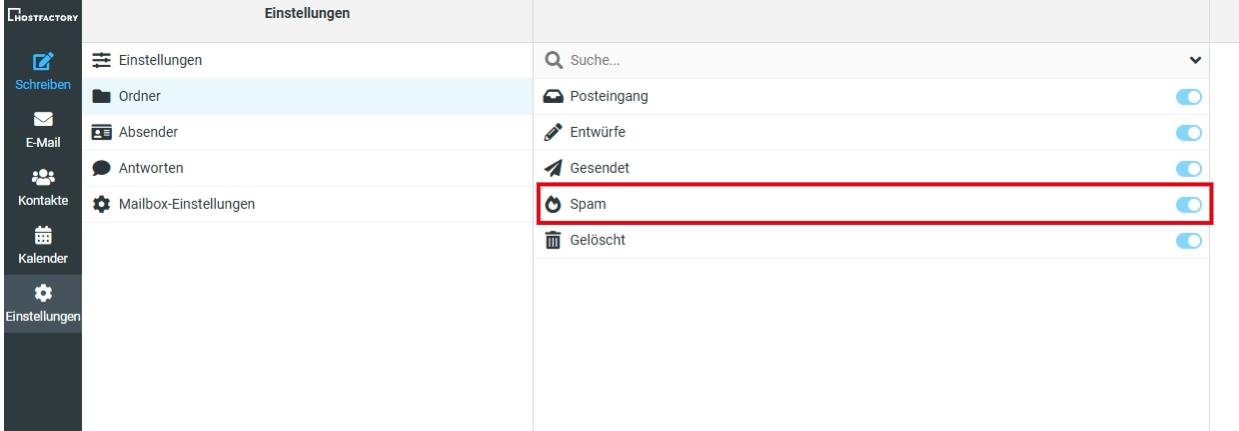The height and width of the screenshot is (431, 1239).
Task: Go to E-Mail in the sidebar
Action: coord(41,129)
